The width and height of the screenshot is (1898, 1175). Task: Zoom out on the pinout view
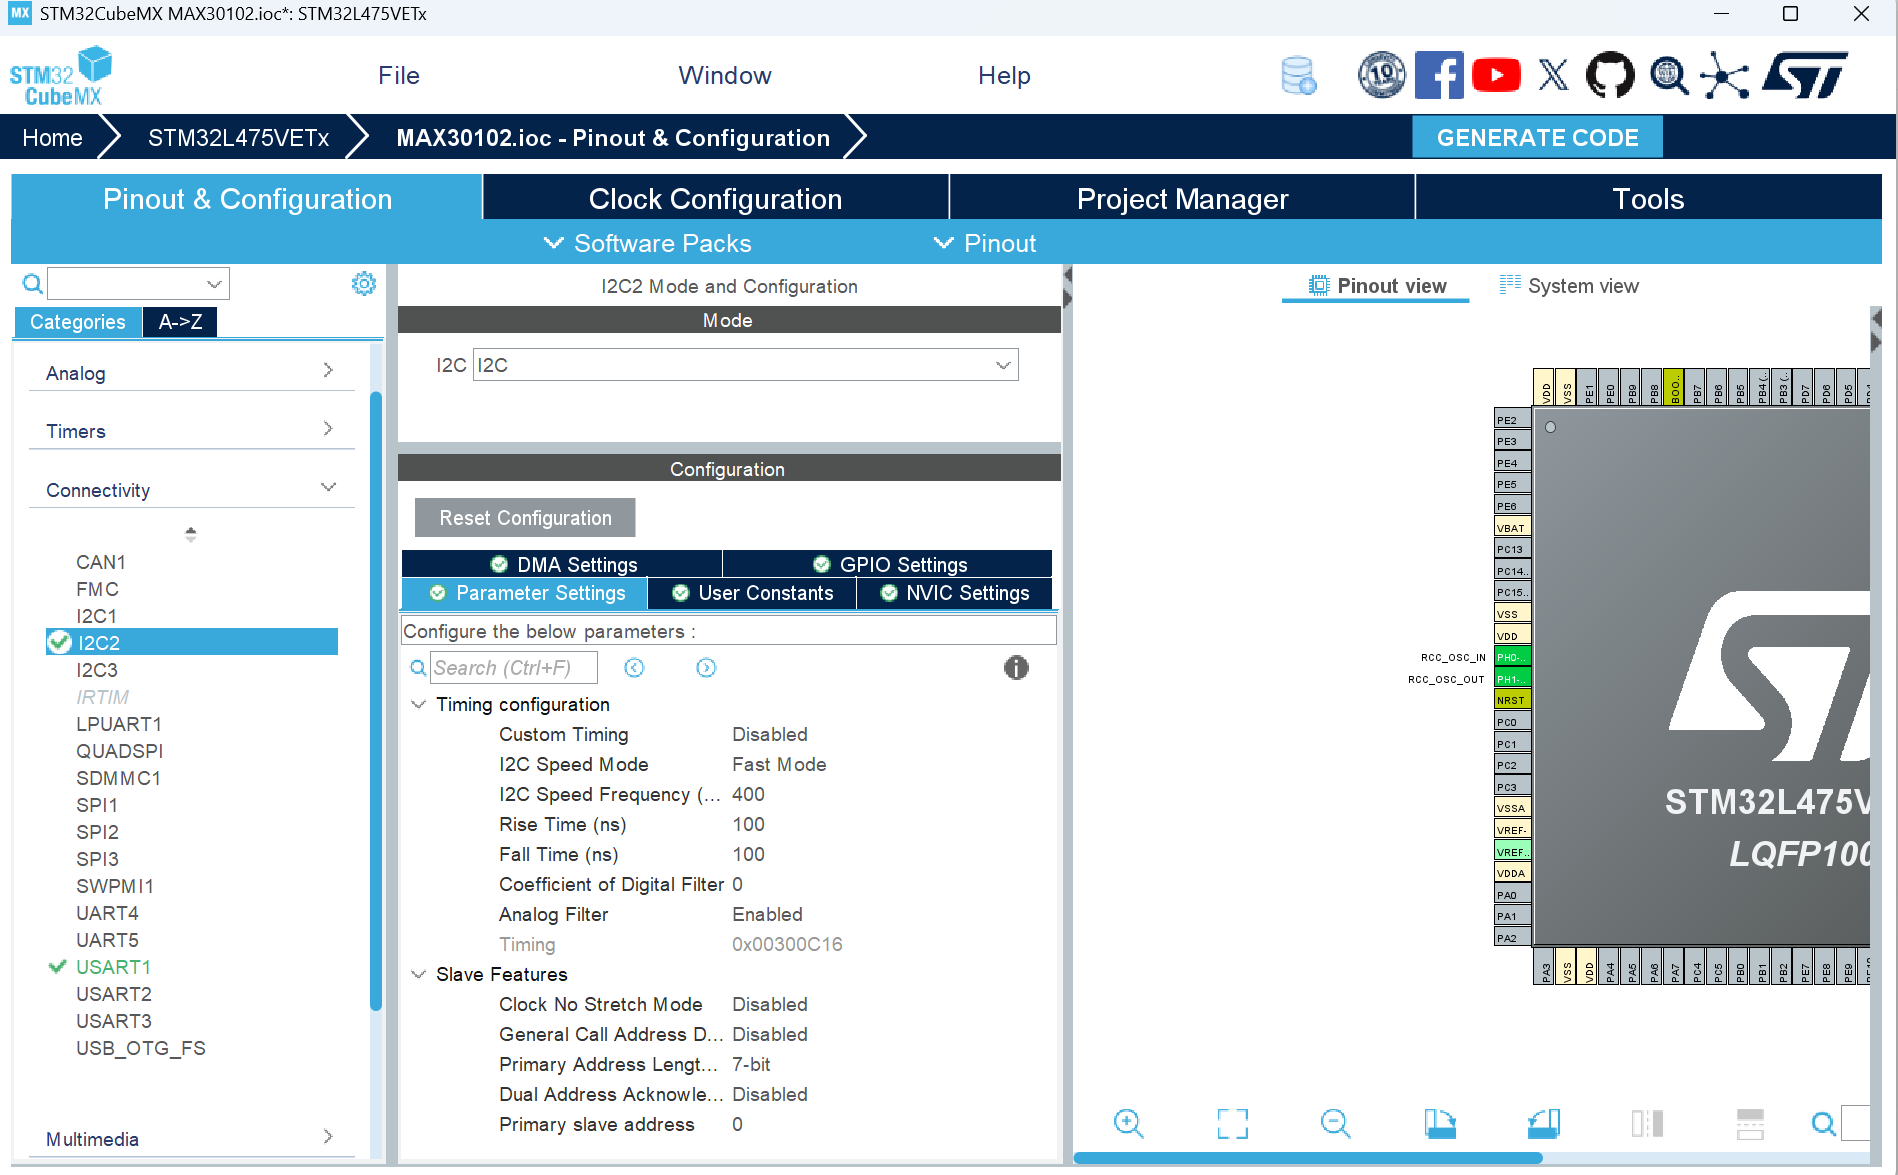[x=1335, y=1124]
